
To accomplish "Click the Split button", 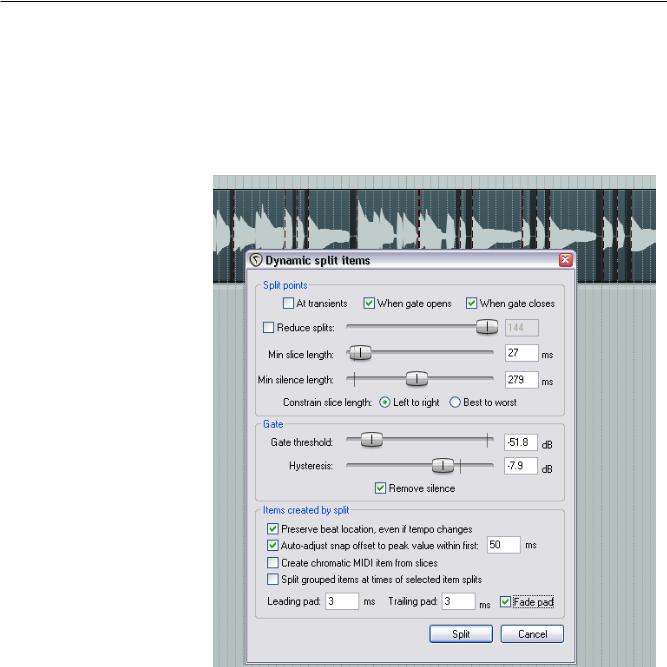I will pyautogui.click(x=461, y=634).
